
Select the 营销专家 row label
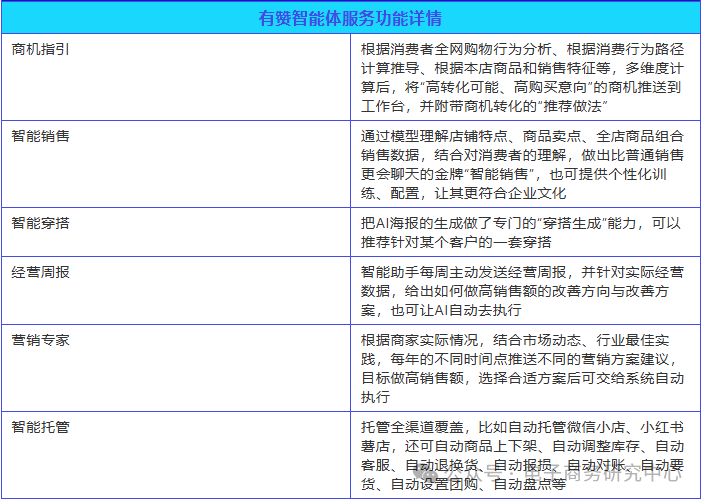point(40,340)
